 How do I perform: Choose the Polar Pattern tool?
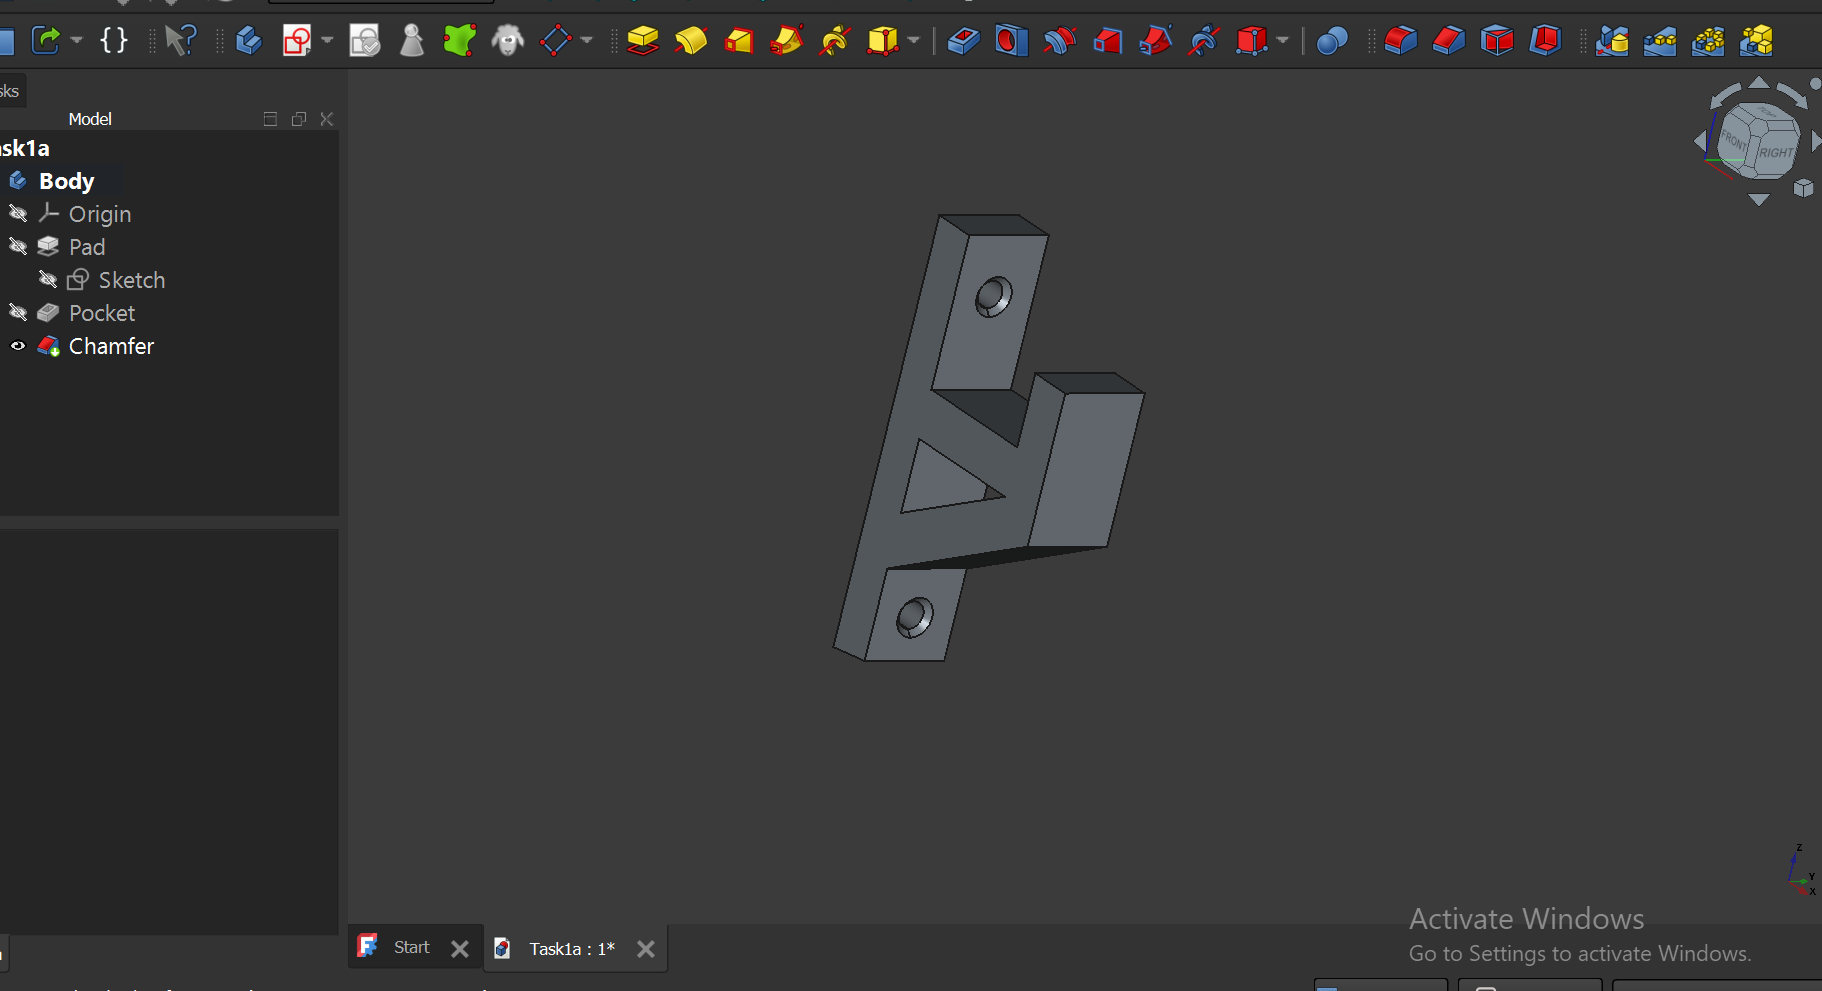pos(1708,41)
